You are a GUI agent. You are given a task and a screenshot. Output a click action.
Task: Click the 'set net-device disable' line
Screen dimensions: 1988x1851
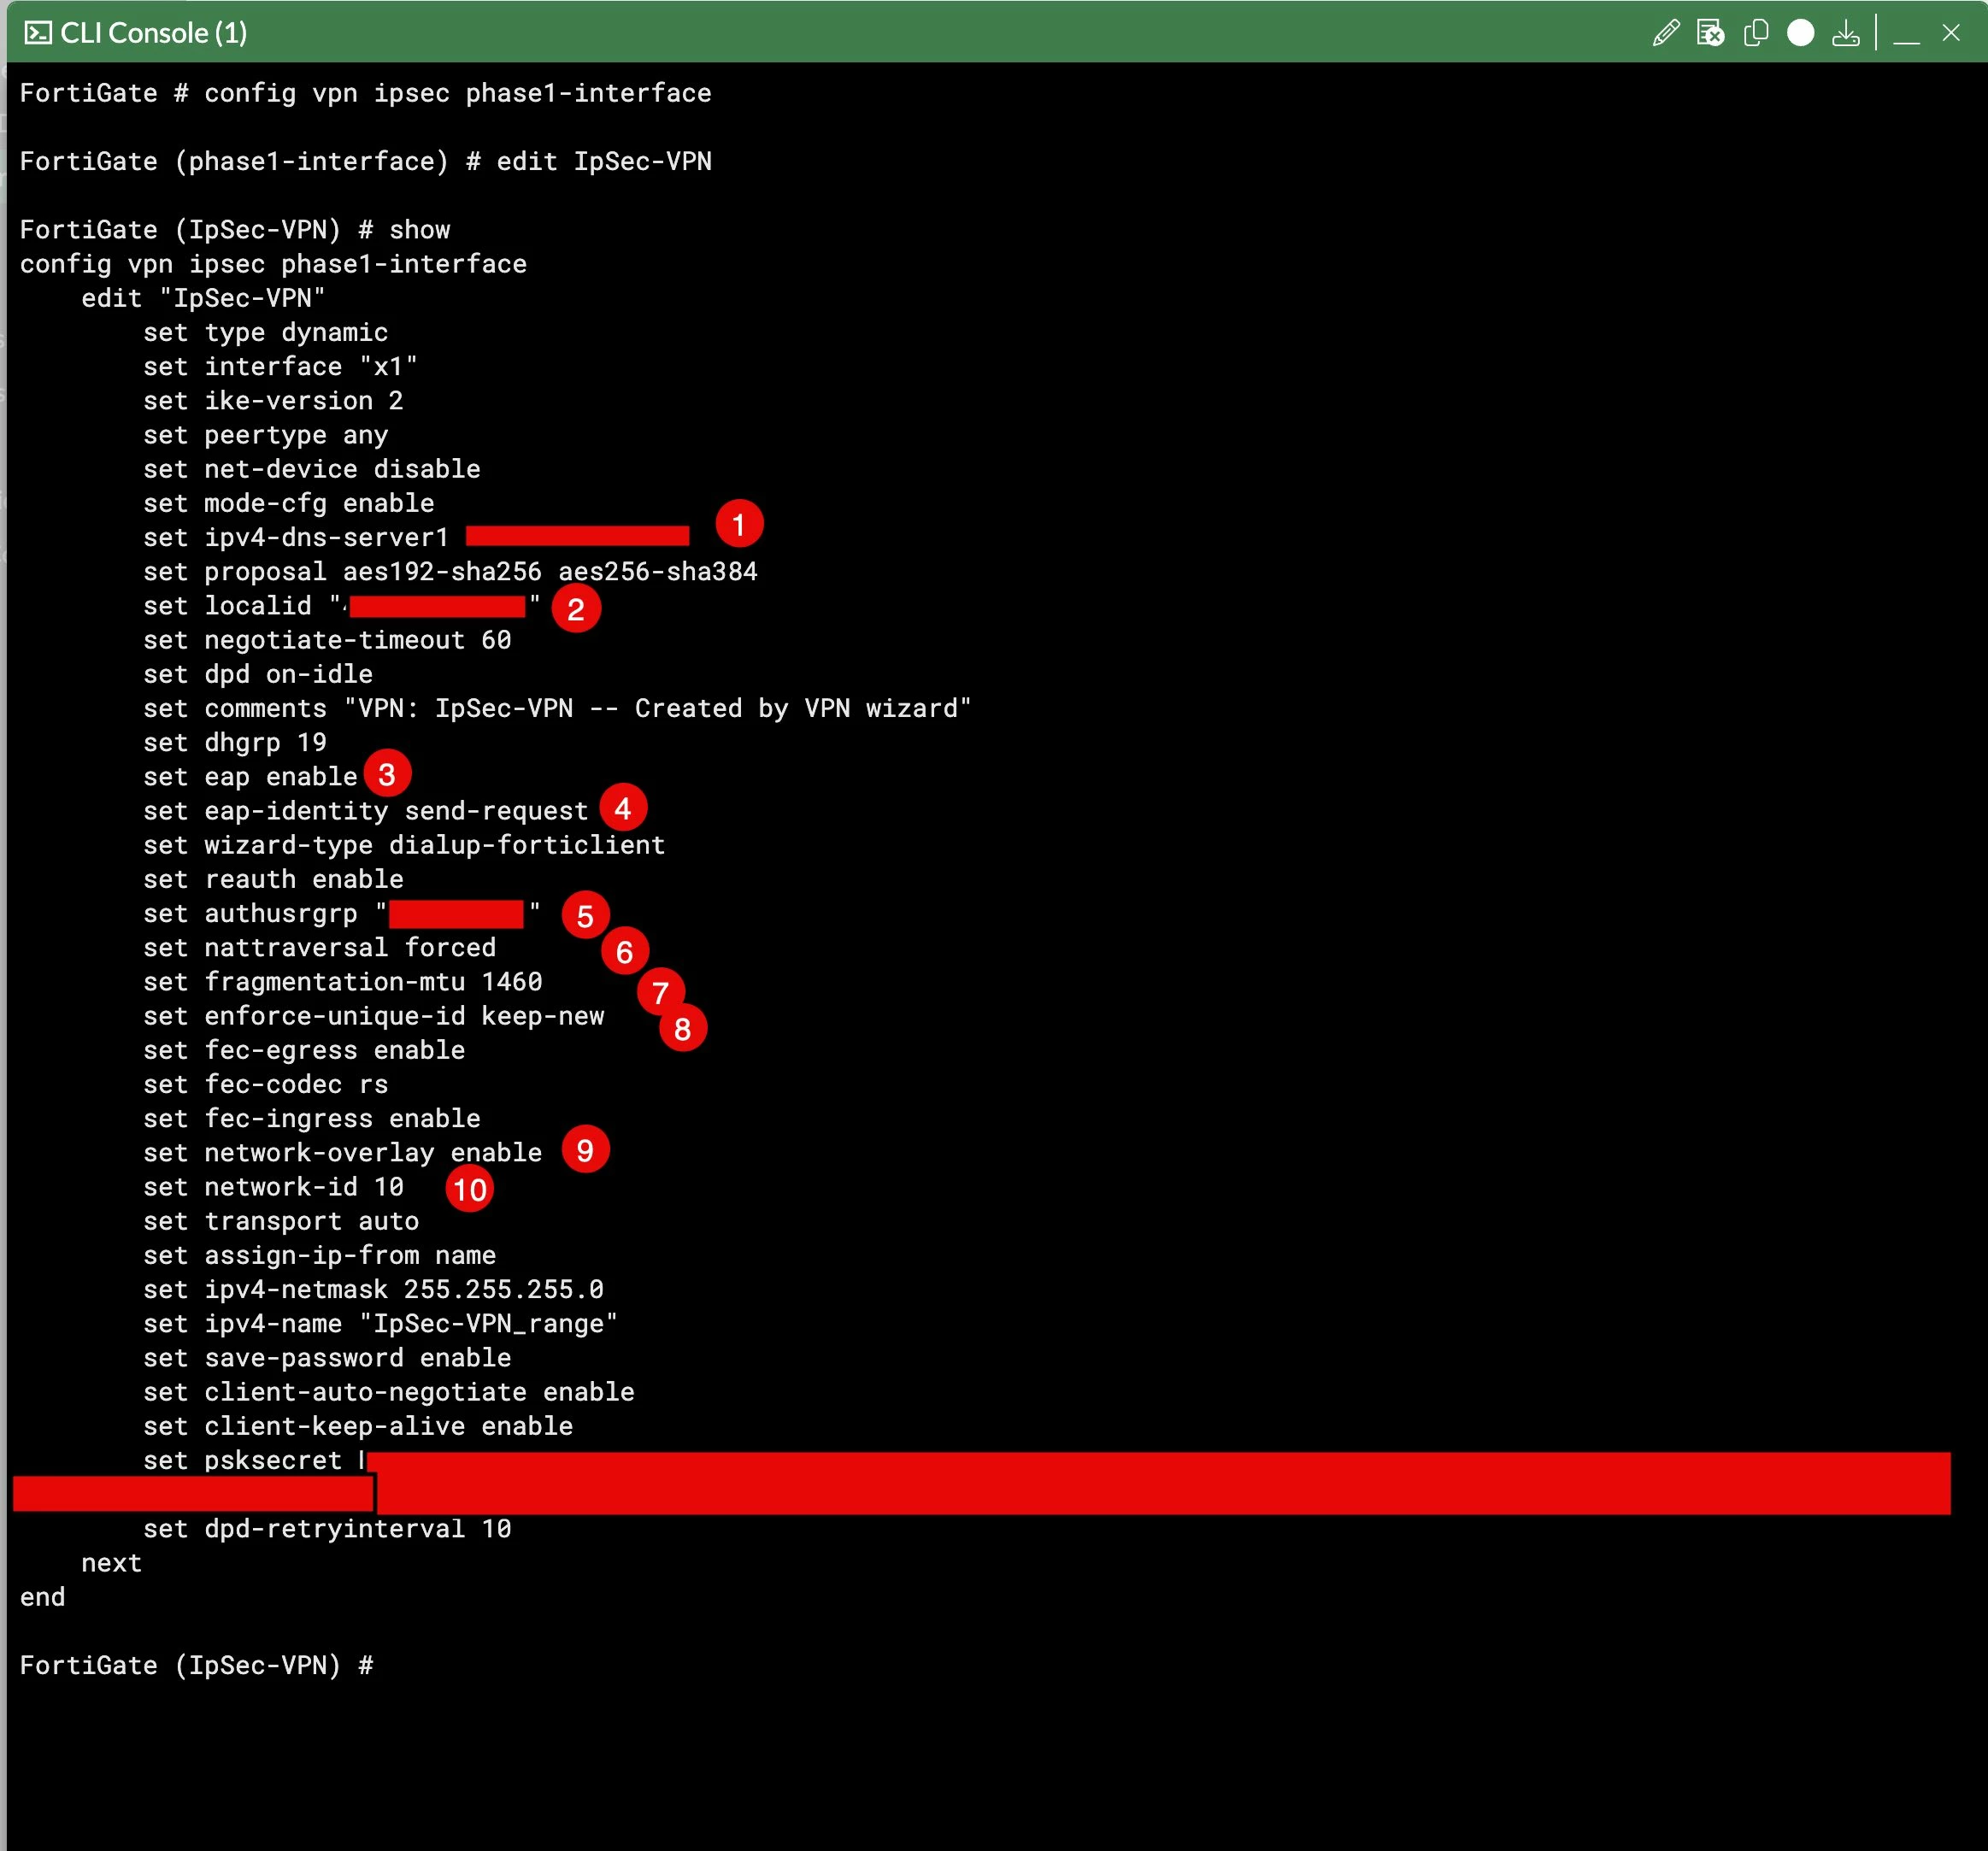click(311, 469)
